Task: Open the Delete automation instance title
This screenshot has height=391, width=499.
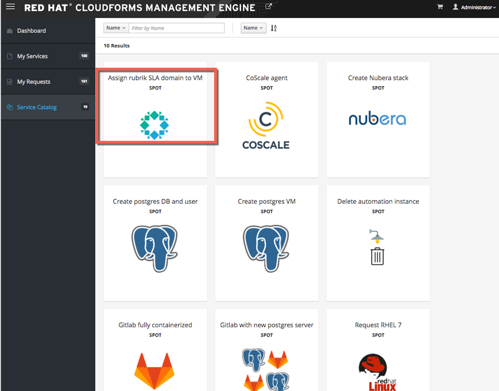Action: 378,201
